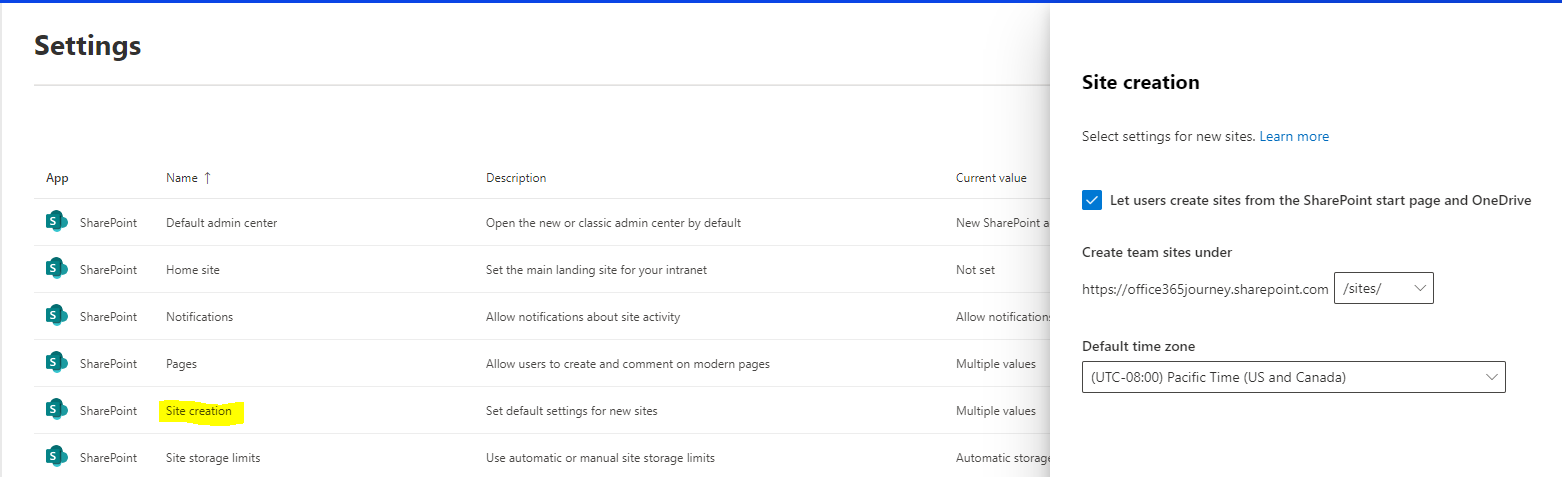Open the Learn more link
The image size is (1562, 477).
click(1294, 136)
